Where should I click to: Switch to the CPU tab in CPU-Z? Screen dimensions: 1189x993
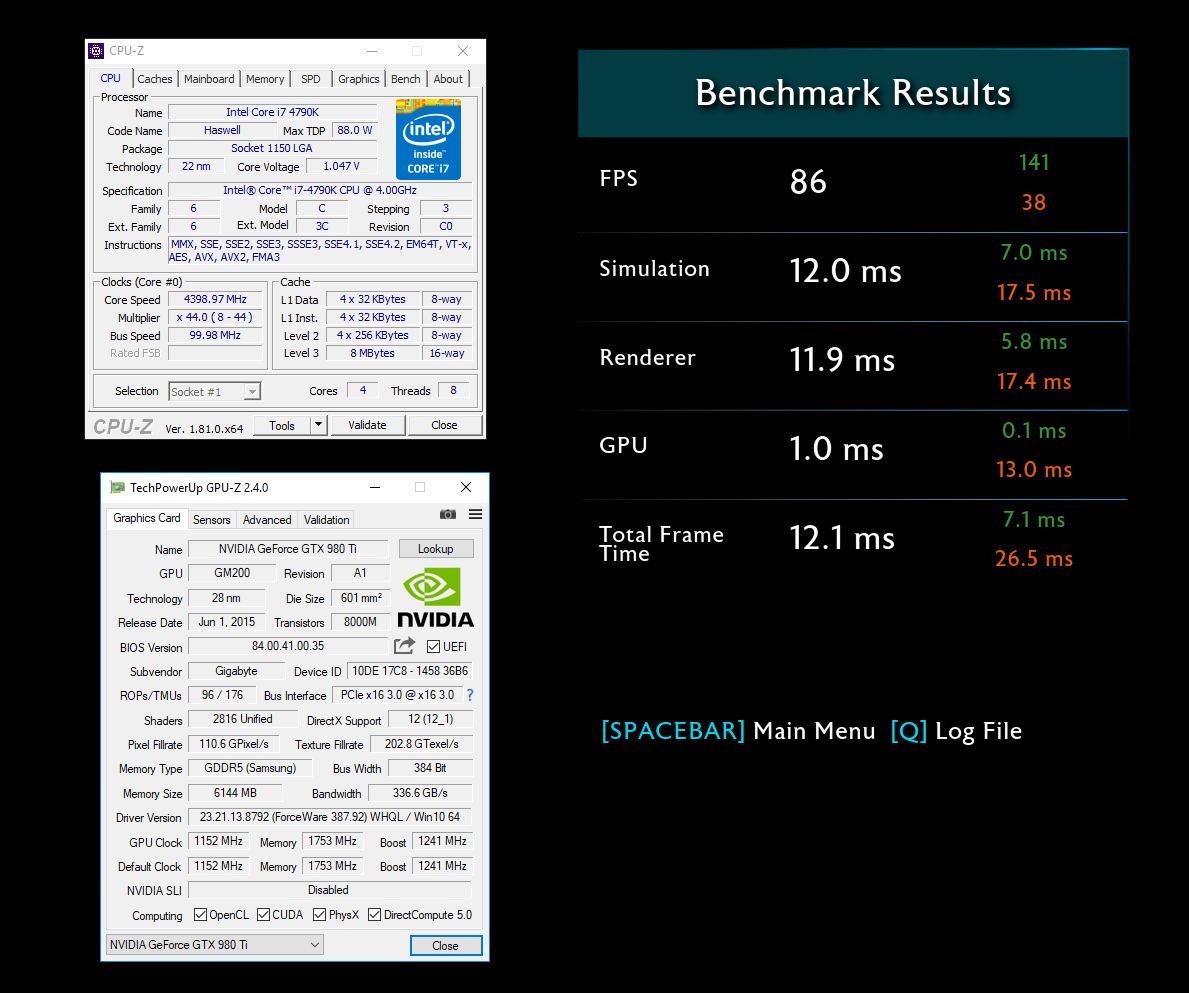click(111, 78)
